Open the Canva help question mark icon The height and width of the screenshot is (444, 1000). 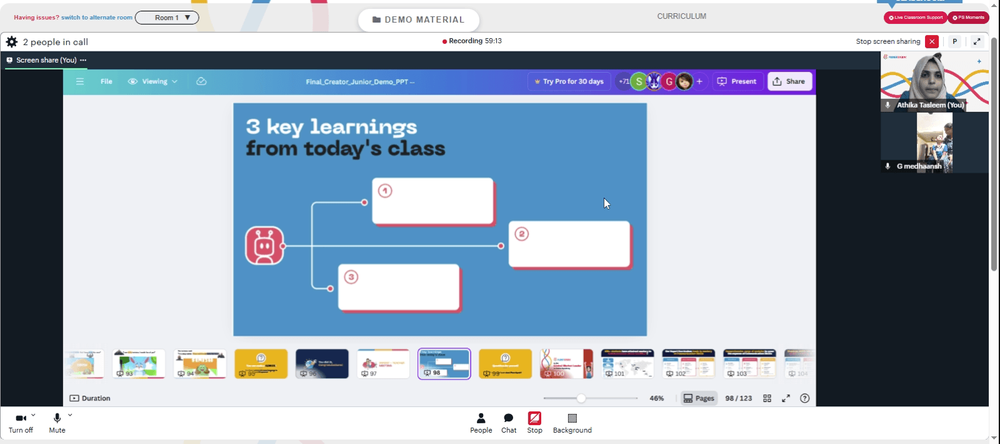(805, 398)
